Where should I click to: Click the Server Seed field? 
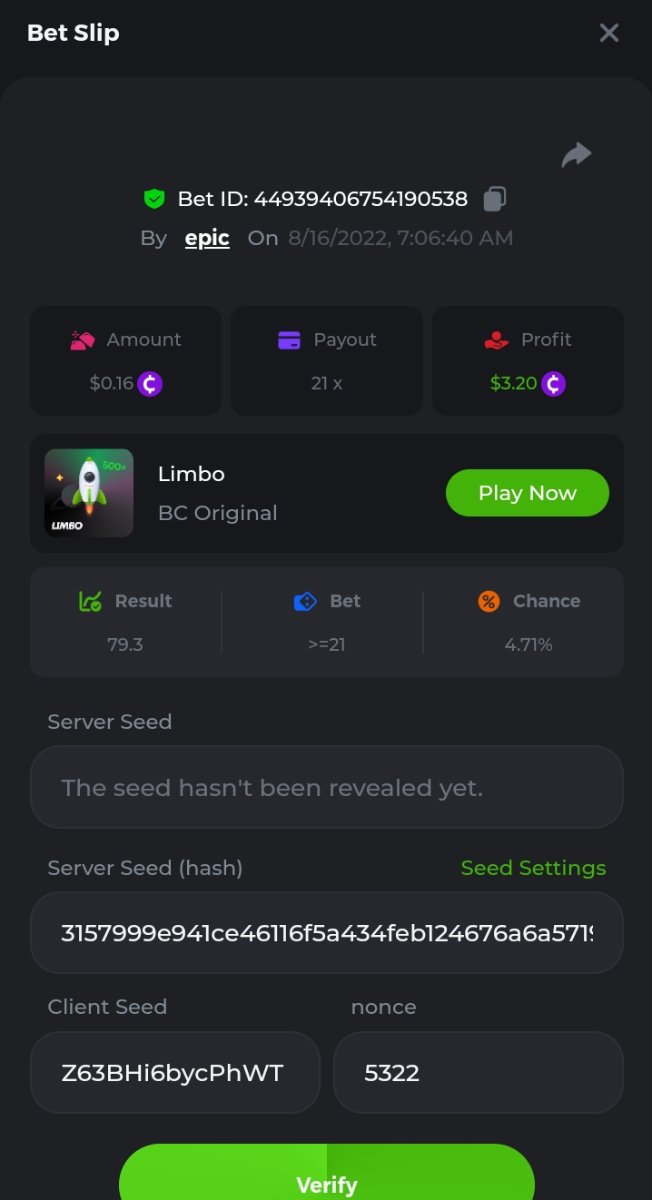coord(326,787)
